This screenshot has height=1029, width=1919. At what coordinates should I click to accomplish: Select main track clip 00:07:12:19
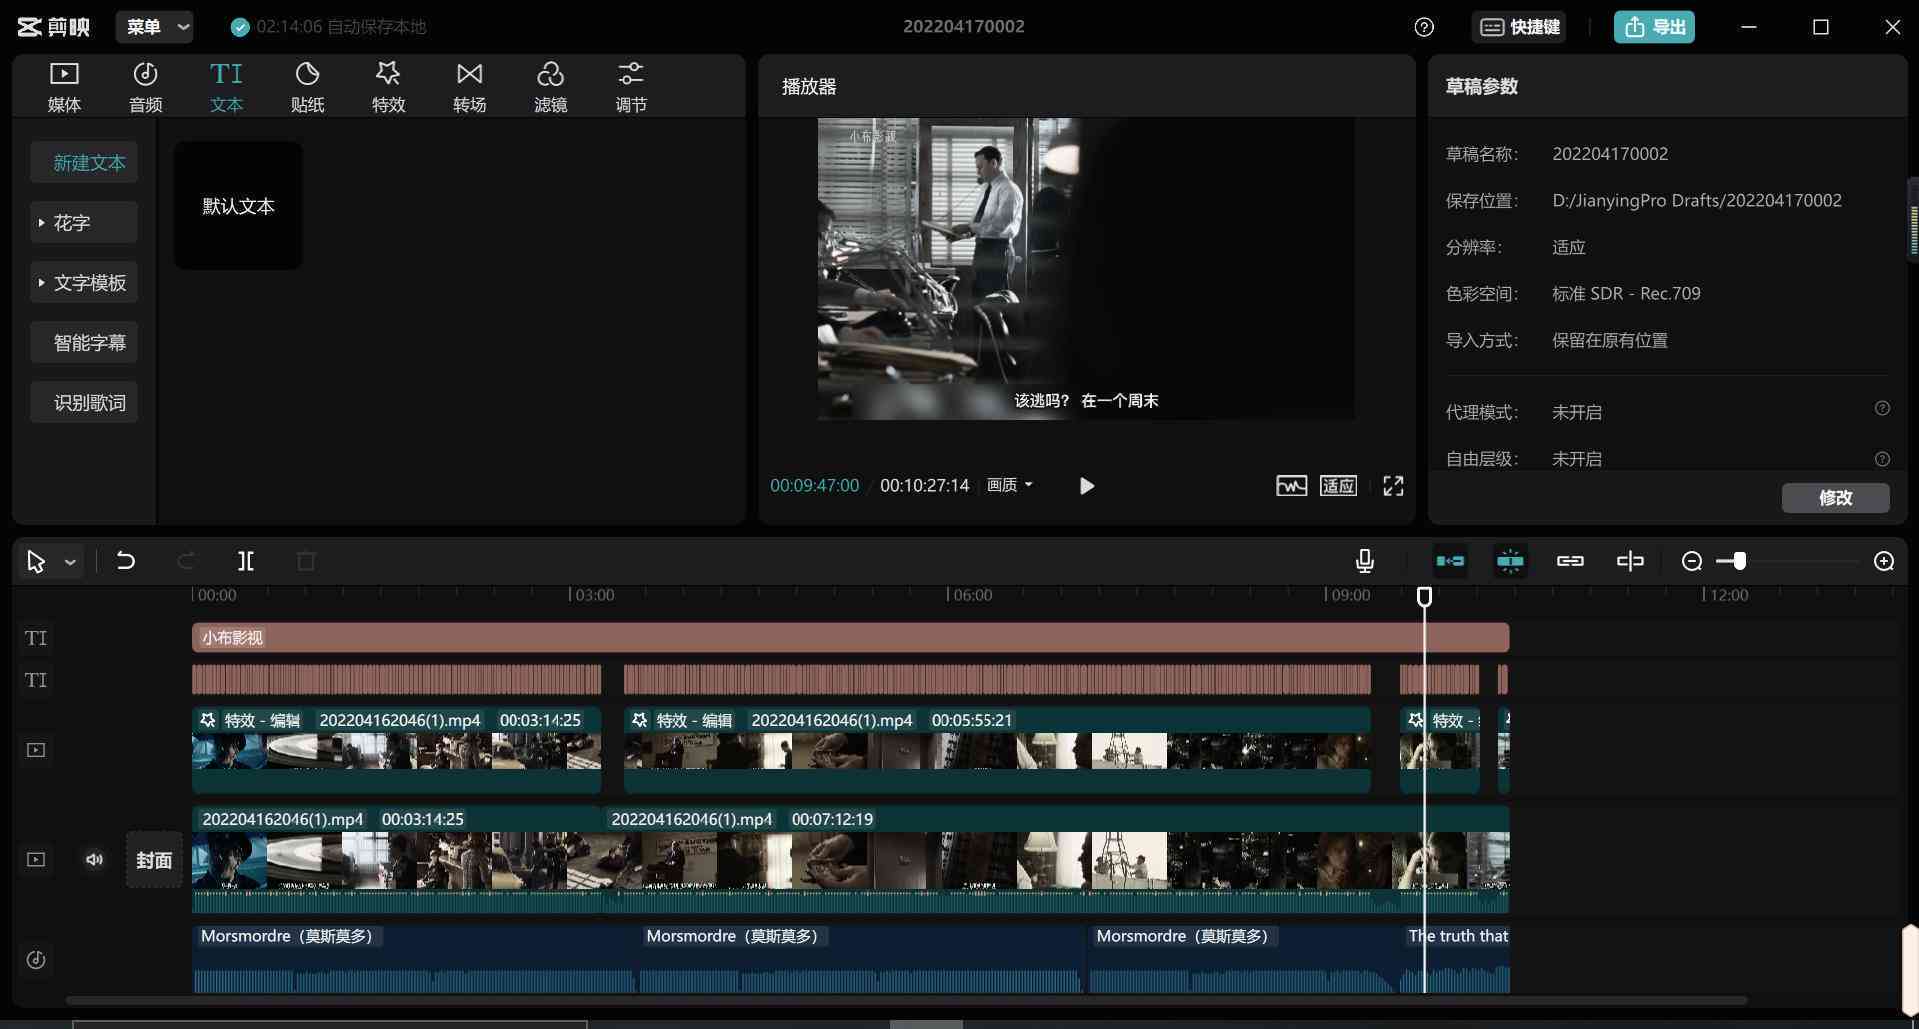point(1055,860)
